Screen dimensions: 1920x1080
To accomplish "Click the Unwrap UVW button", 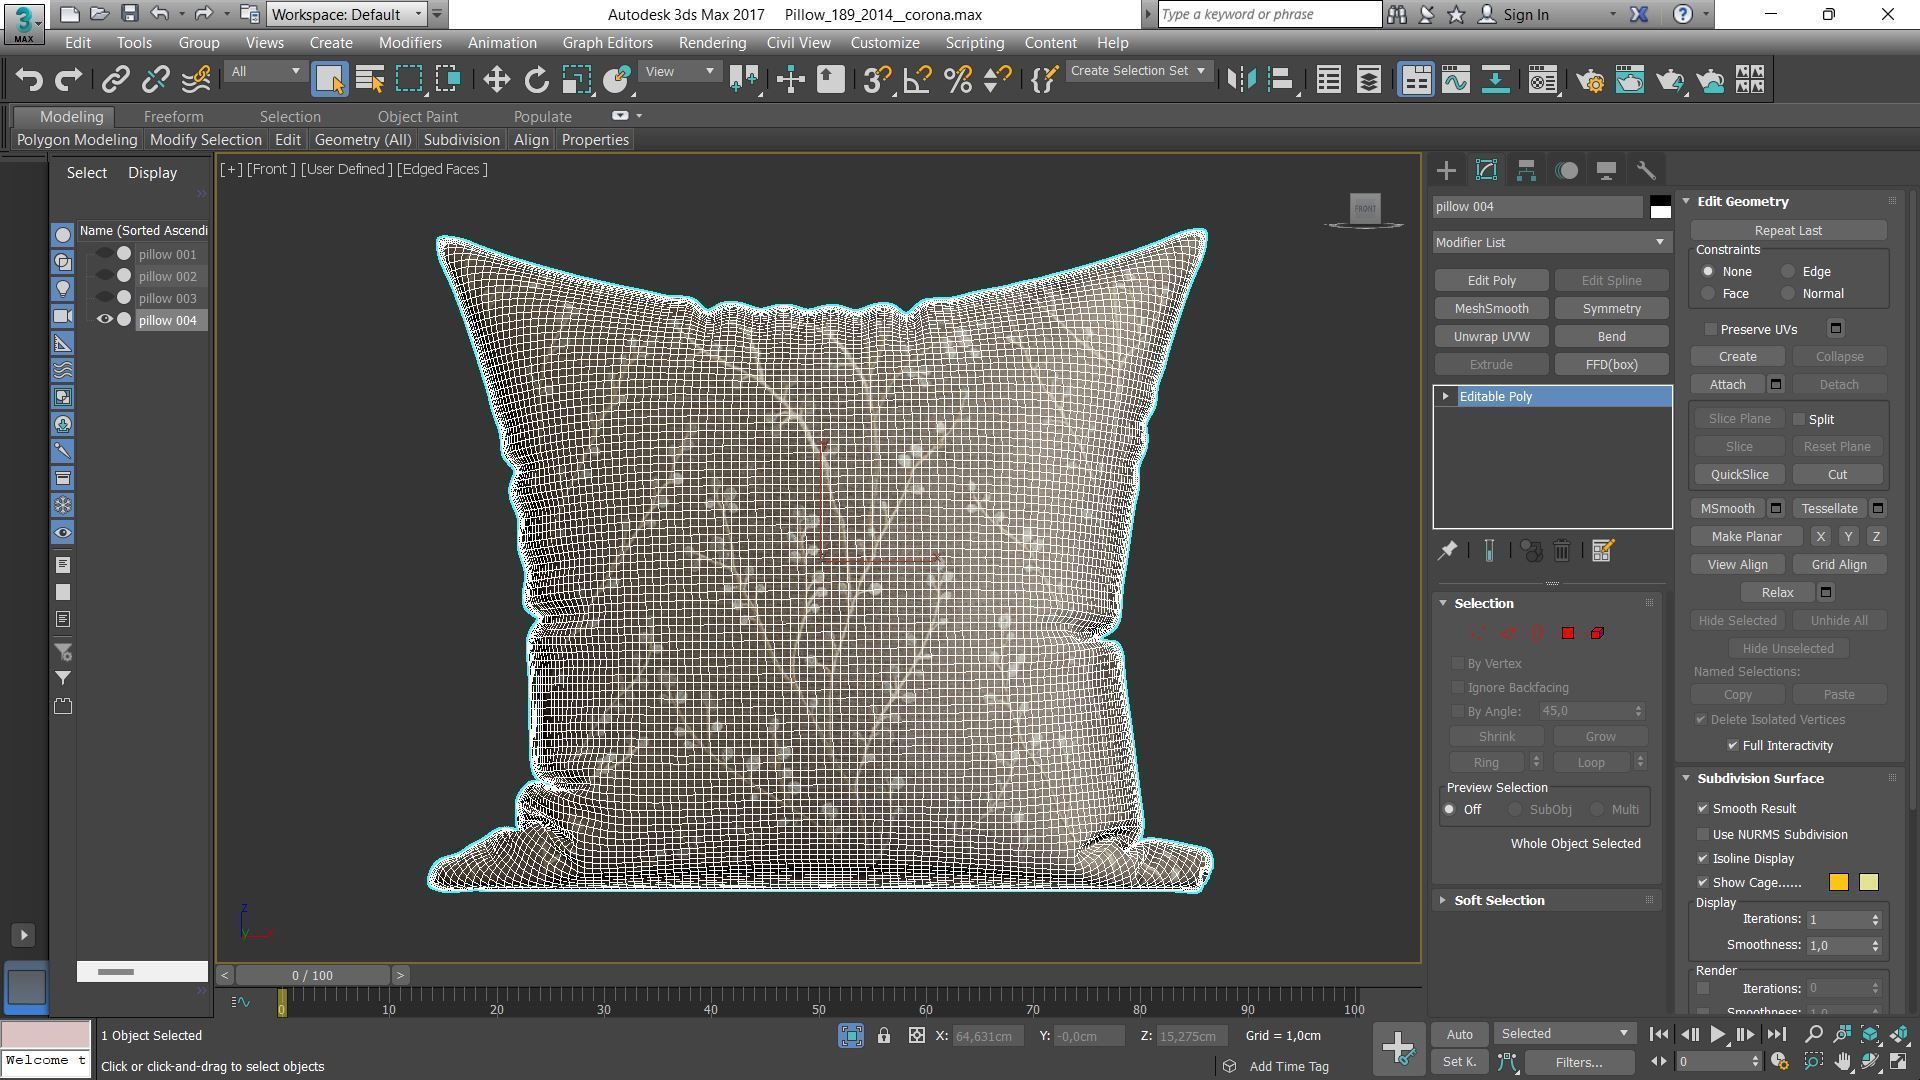I will (x=1491, y=337).
